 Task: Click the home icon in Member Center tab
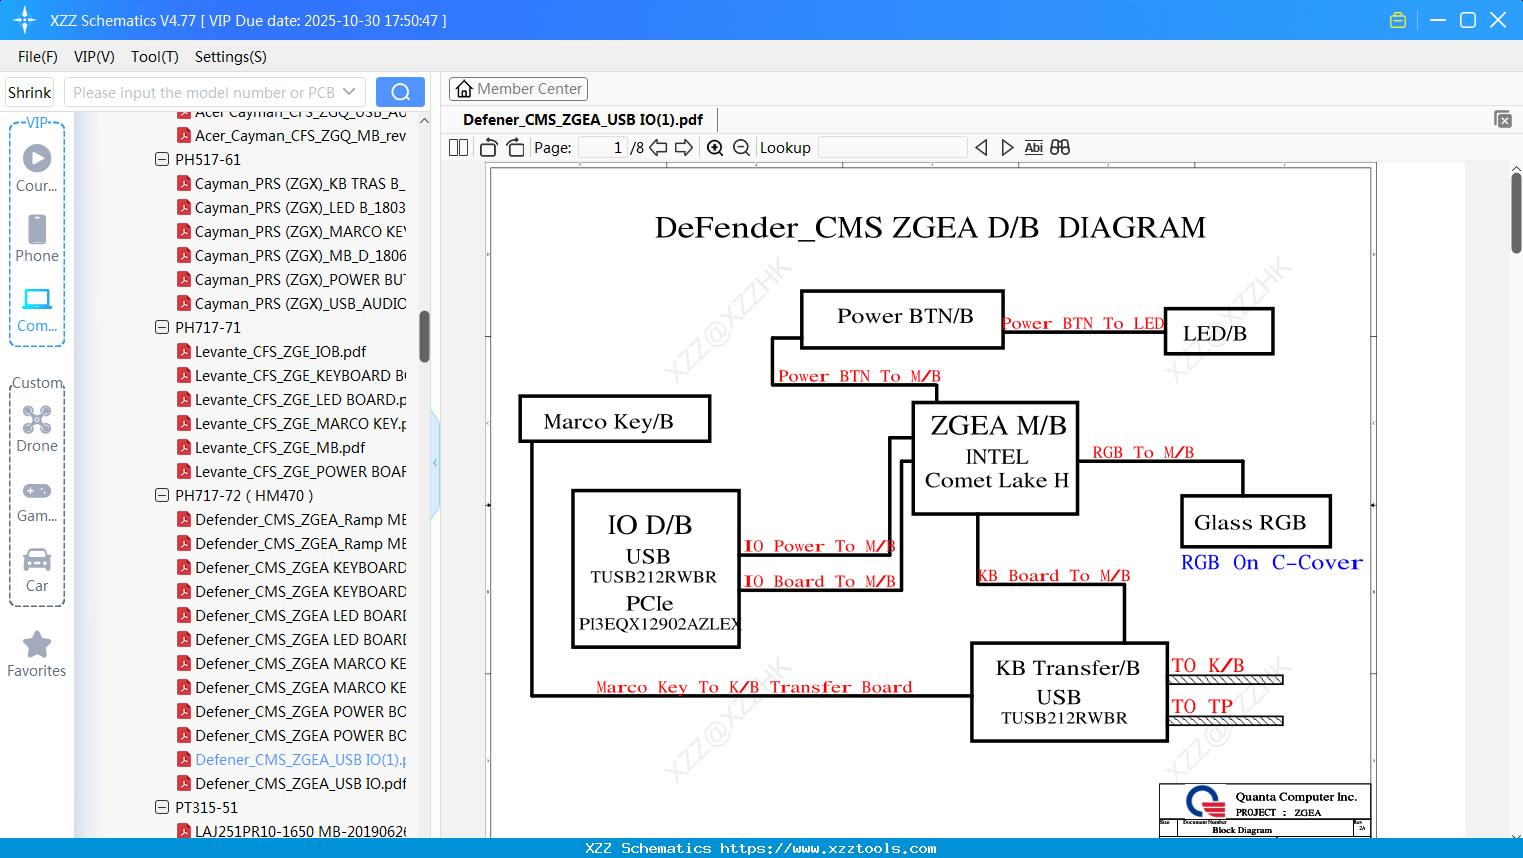click(464, 89)
